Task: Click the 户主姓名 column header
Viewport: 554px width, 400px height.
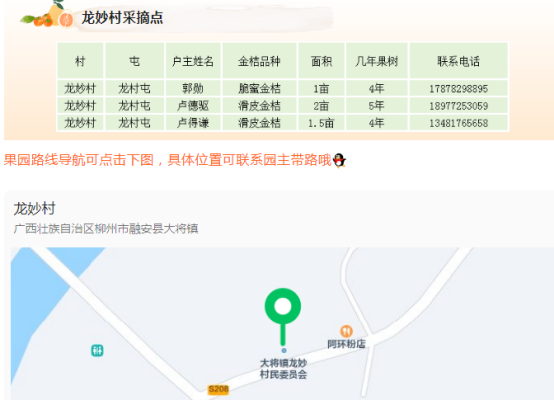Action: pos(193,61)
